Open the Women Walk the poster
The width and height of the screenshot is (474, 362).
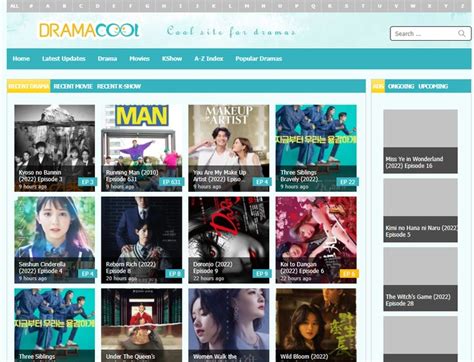pos(229,325)
